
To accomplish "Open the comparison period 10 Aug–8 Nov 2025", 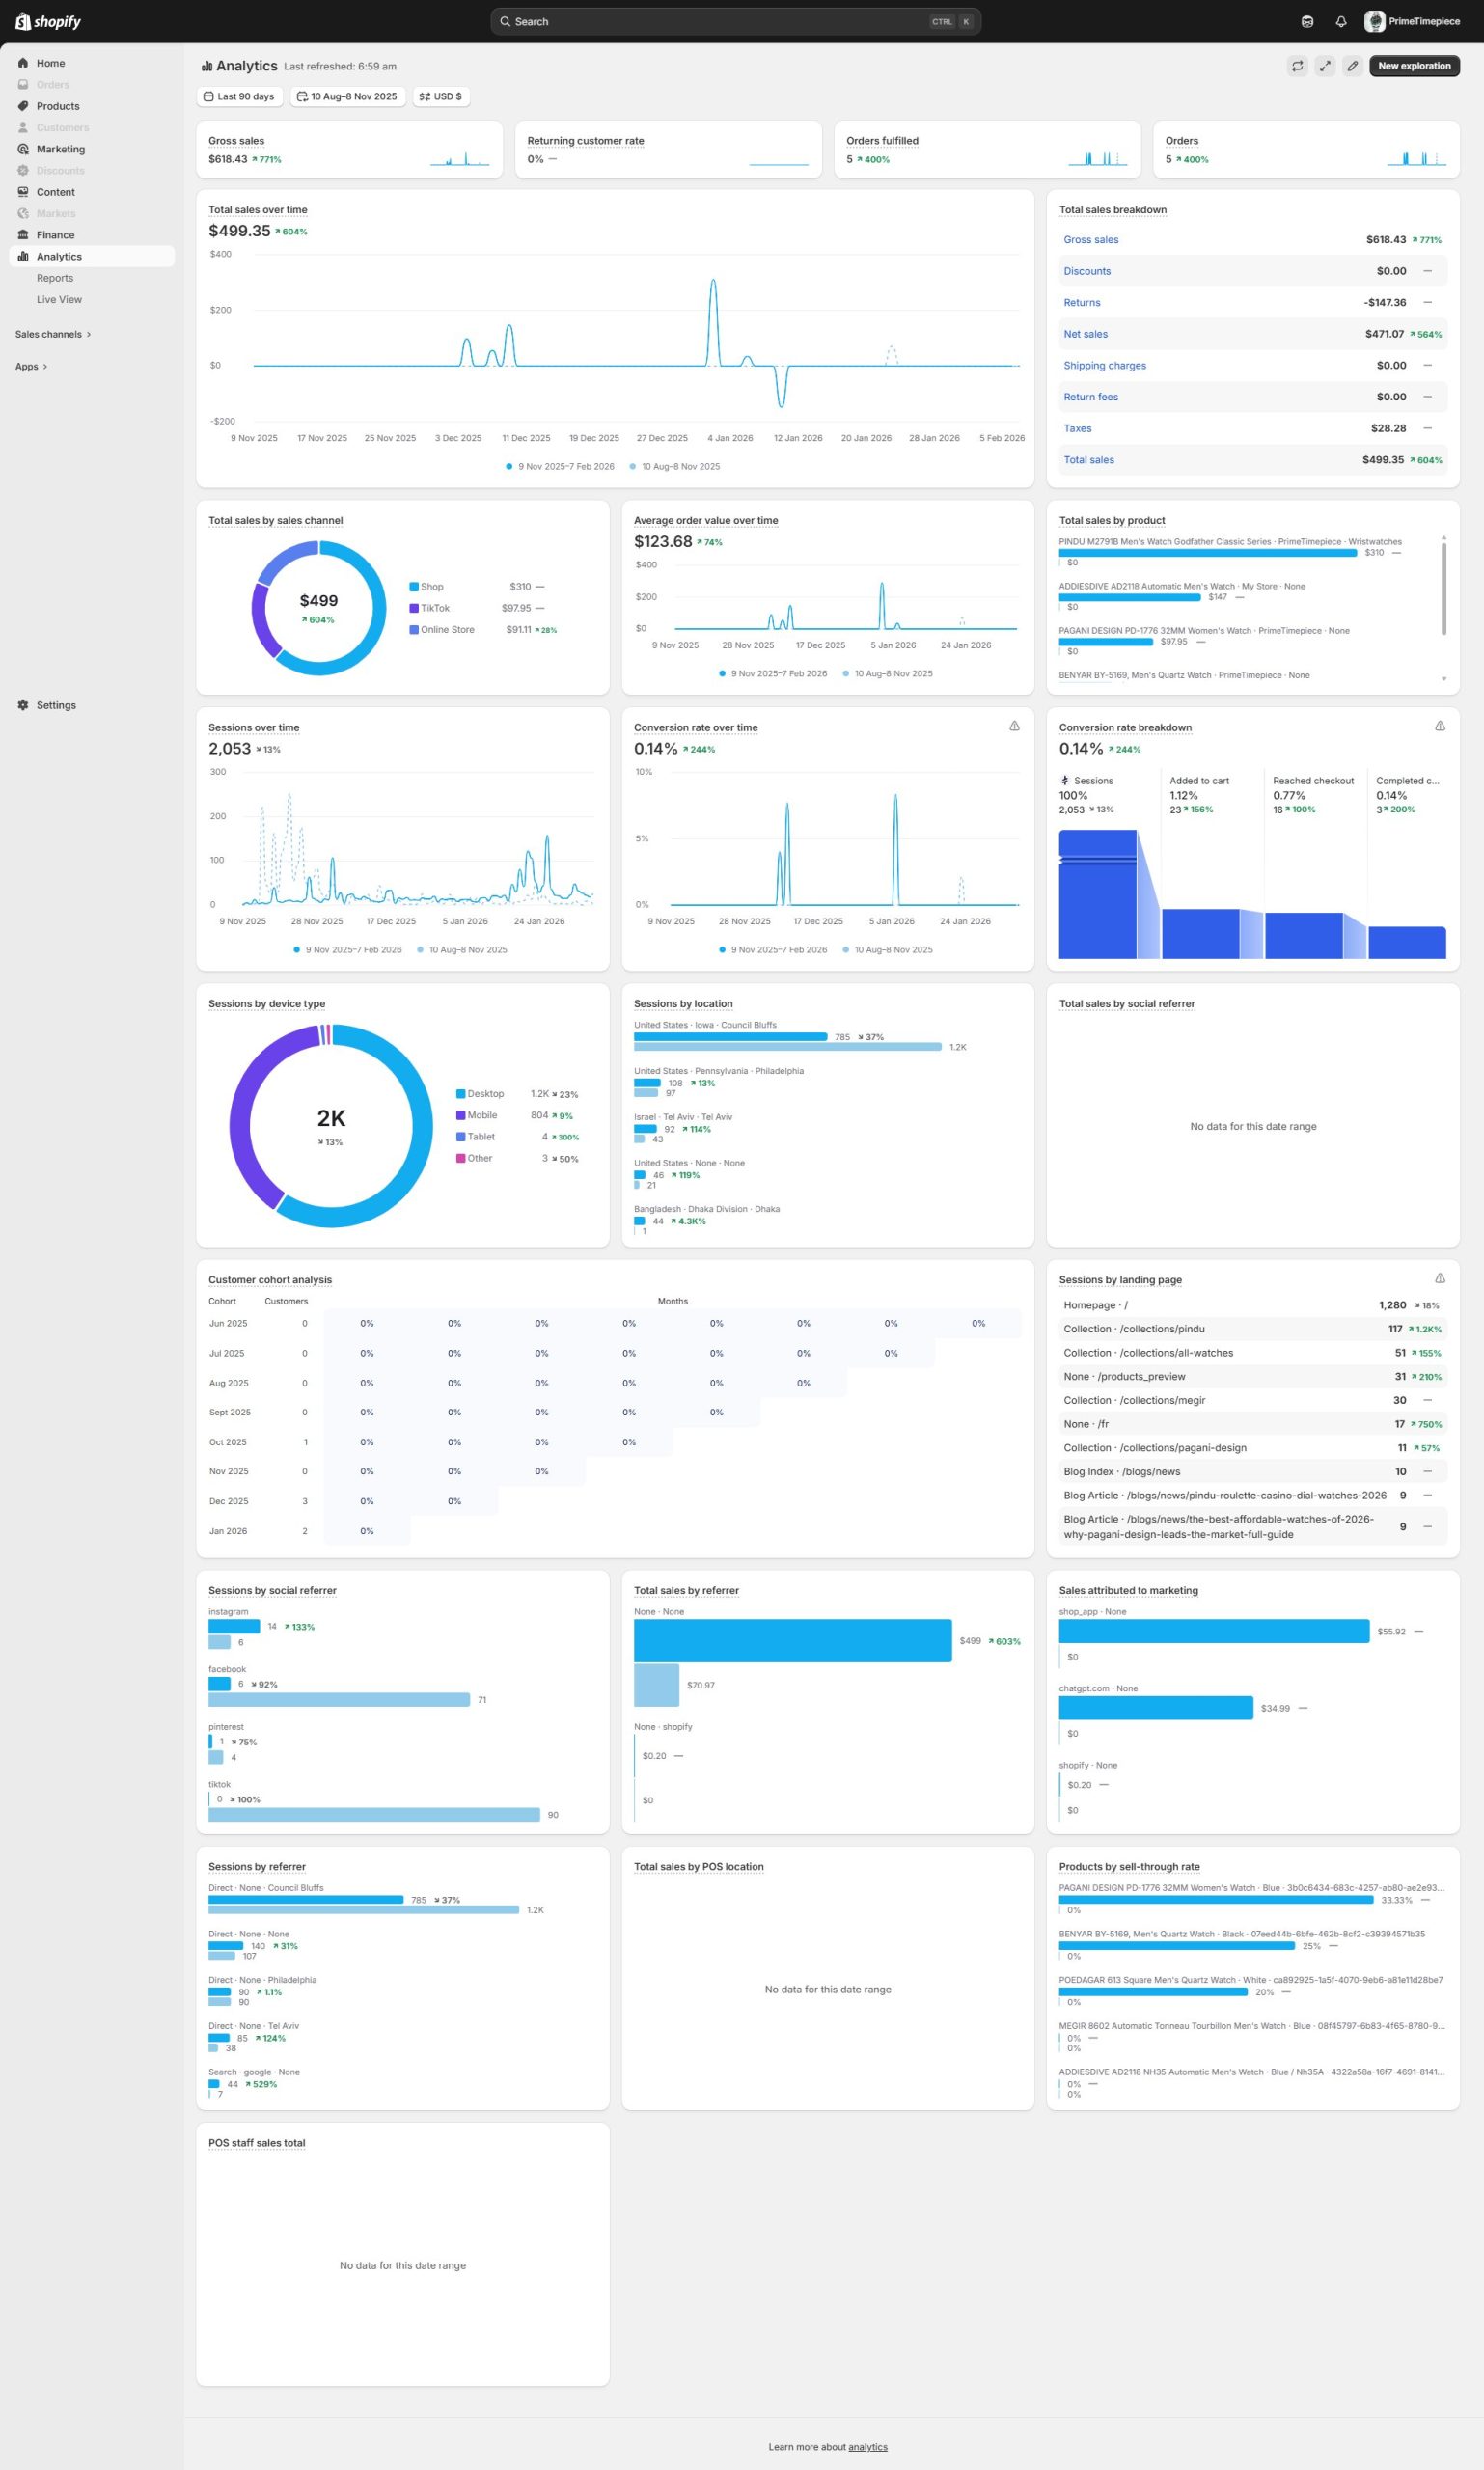I will pos(347,97).
